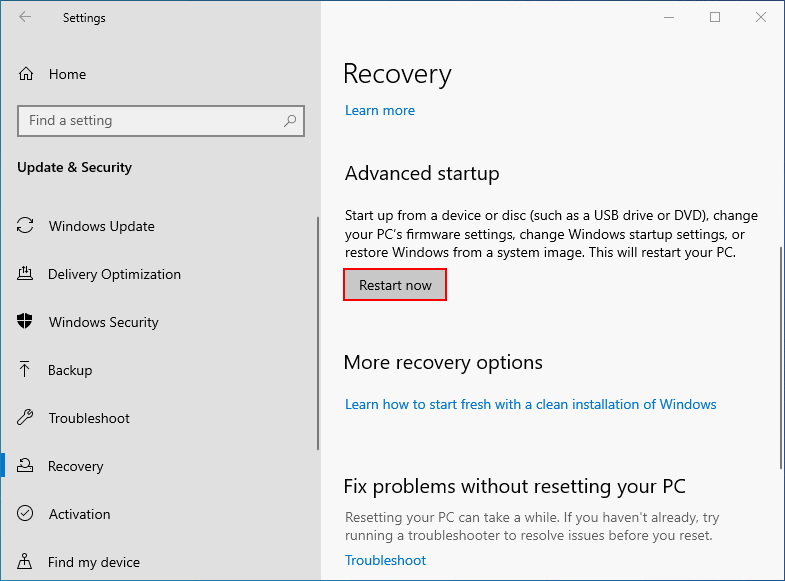Click the search magnifier icon
This screenshot has height=581, width=785.
(290, 121)
